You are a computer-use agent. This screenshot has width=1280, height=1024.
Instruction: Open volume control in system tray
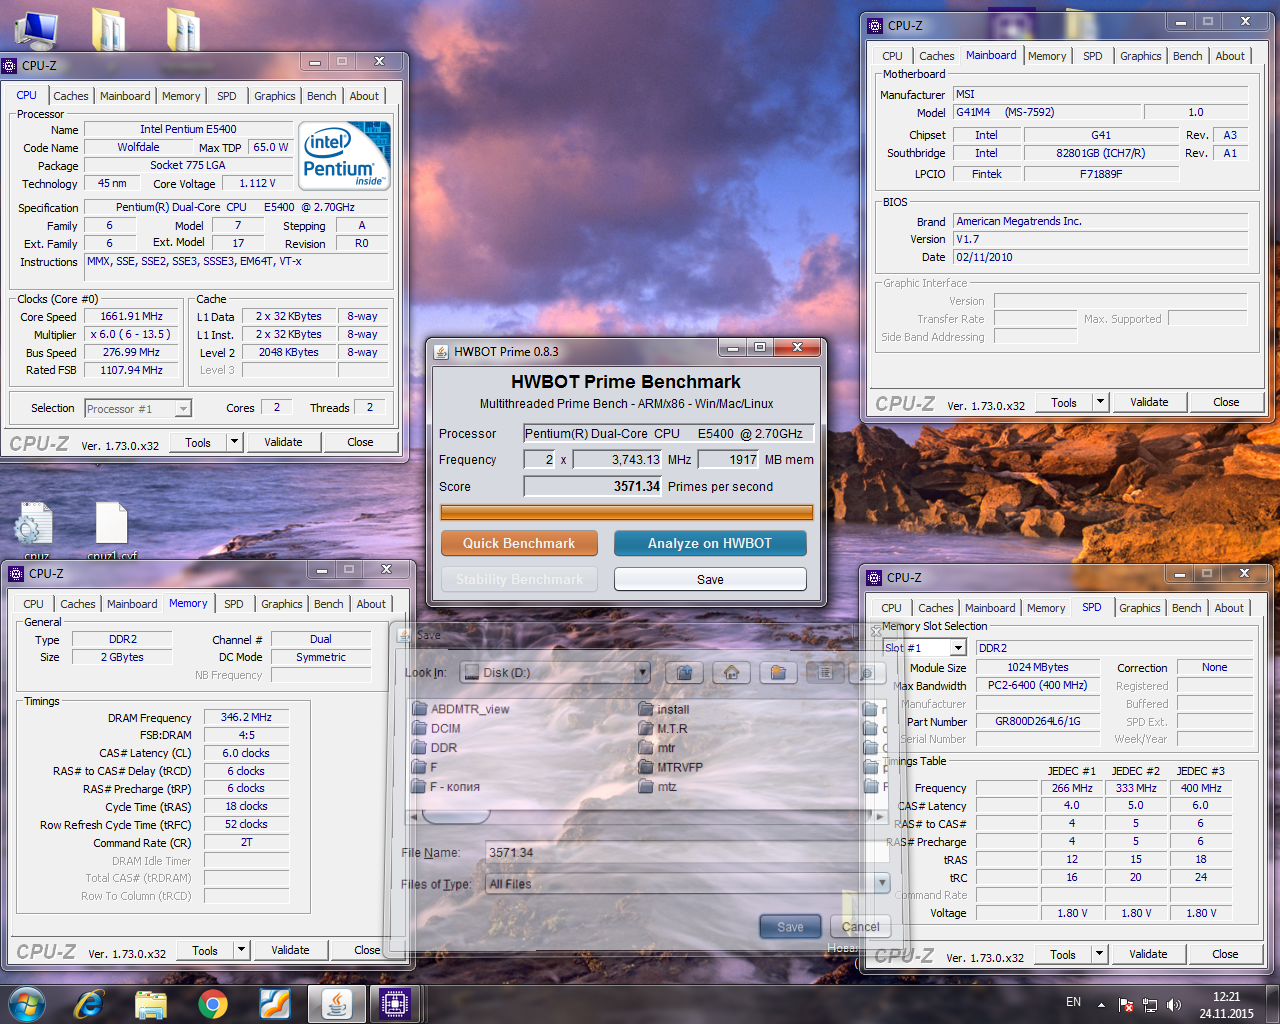1173,1004
